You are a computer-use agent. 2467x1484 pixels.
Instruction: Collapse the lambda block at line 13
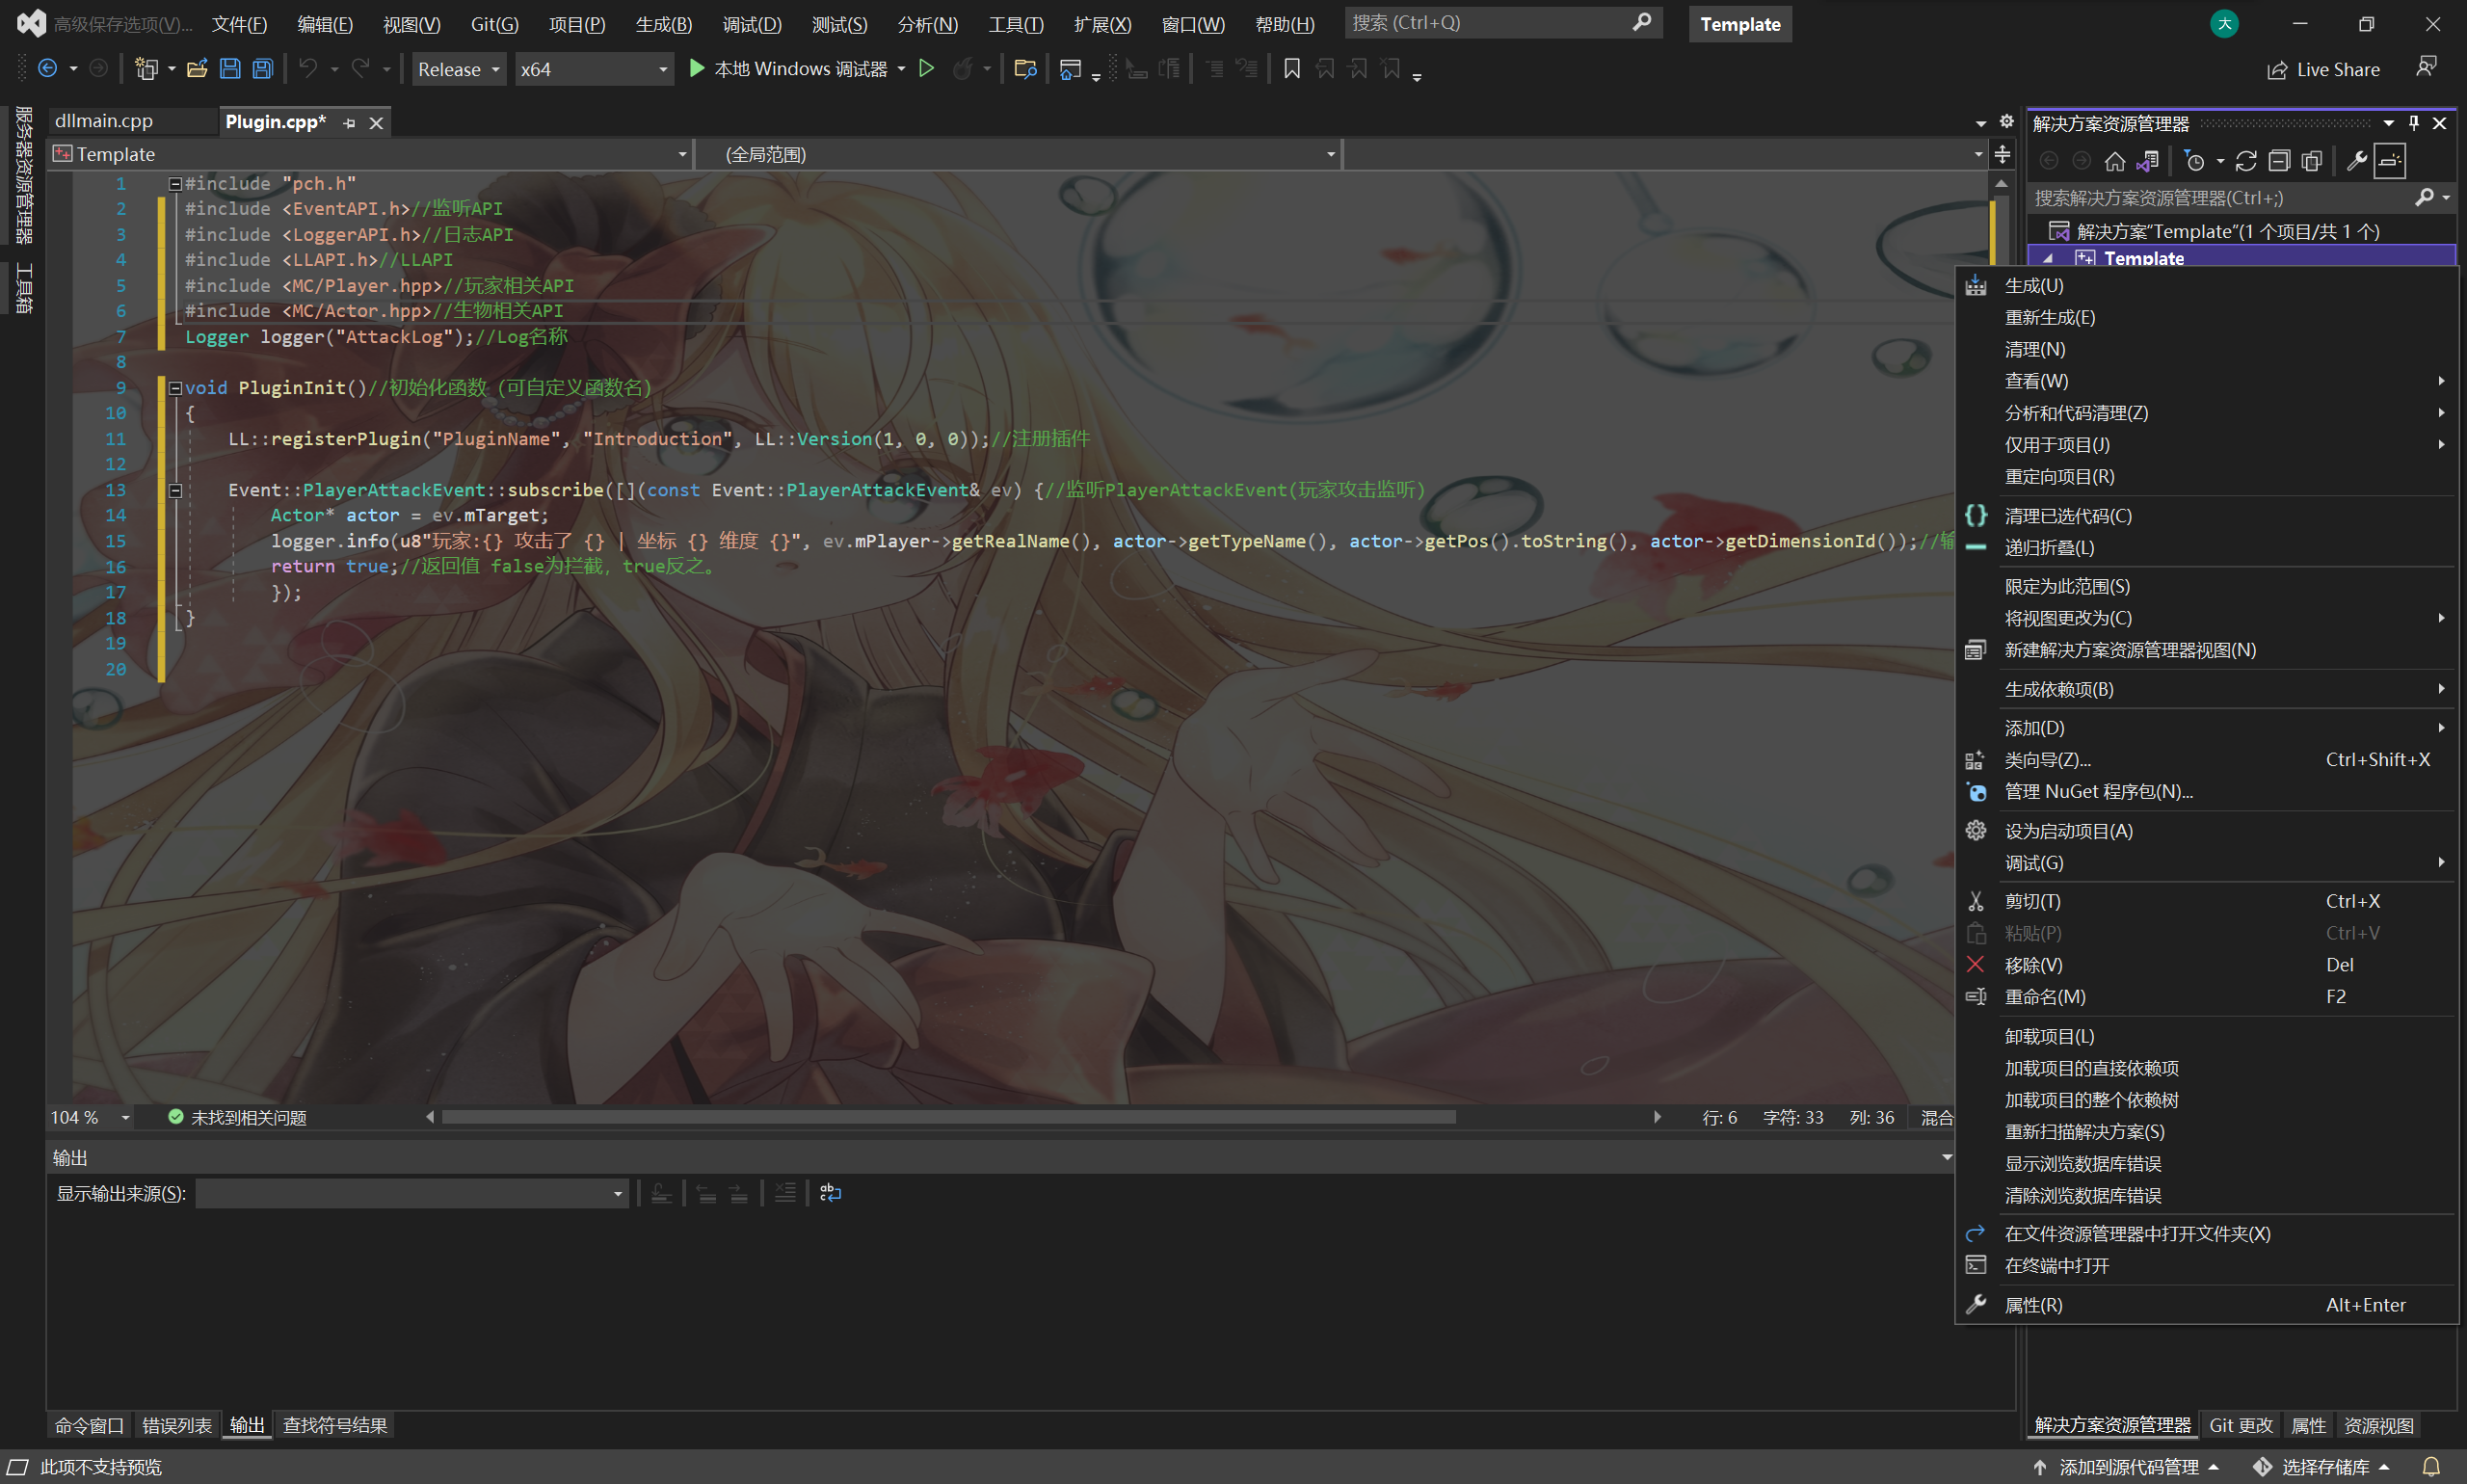175,490
